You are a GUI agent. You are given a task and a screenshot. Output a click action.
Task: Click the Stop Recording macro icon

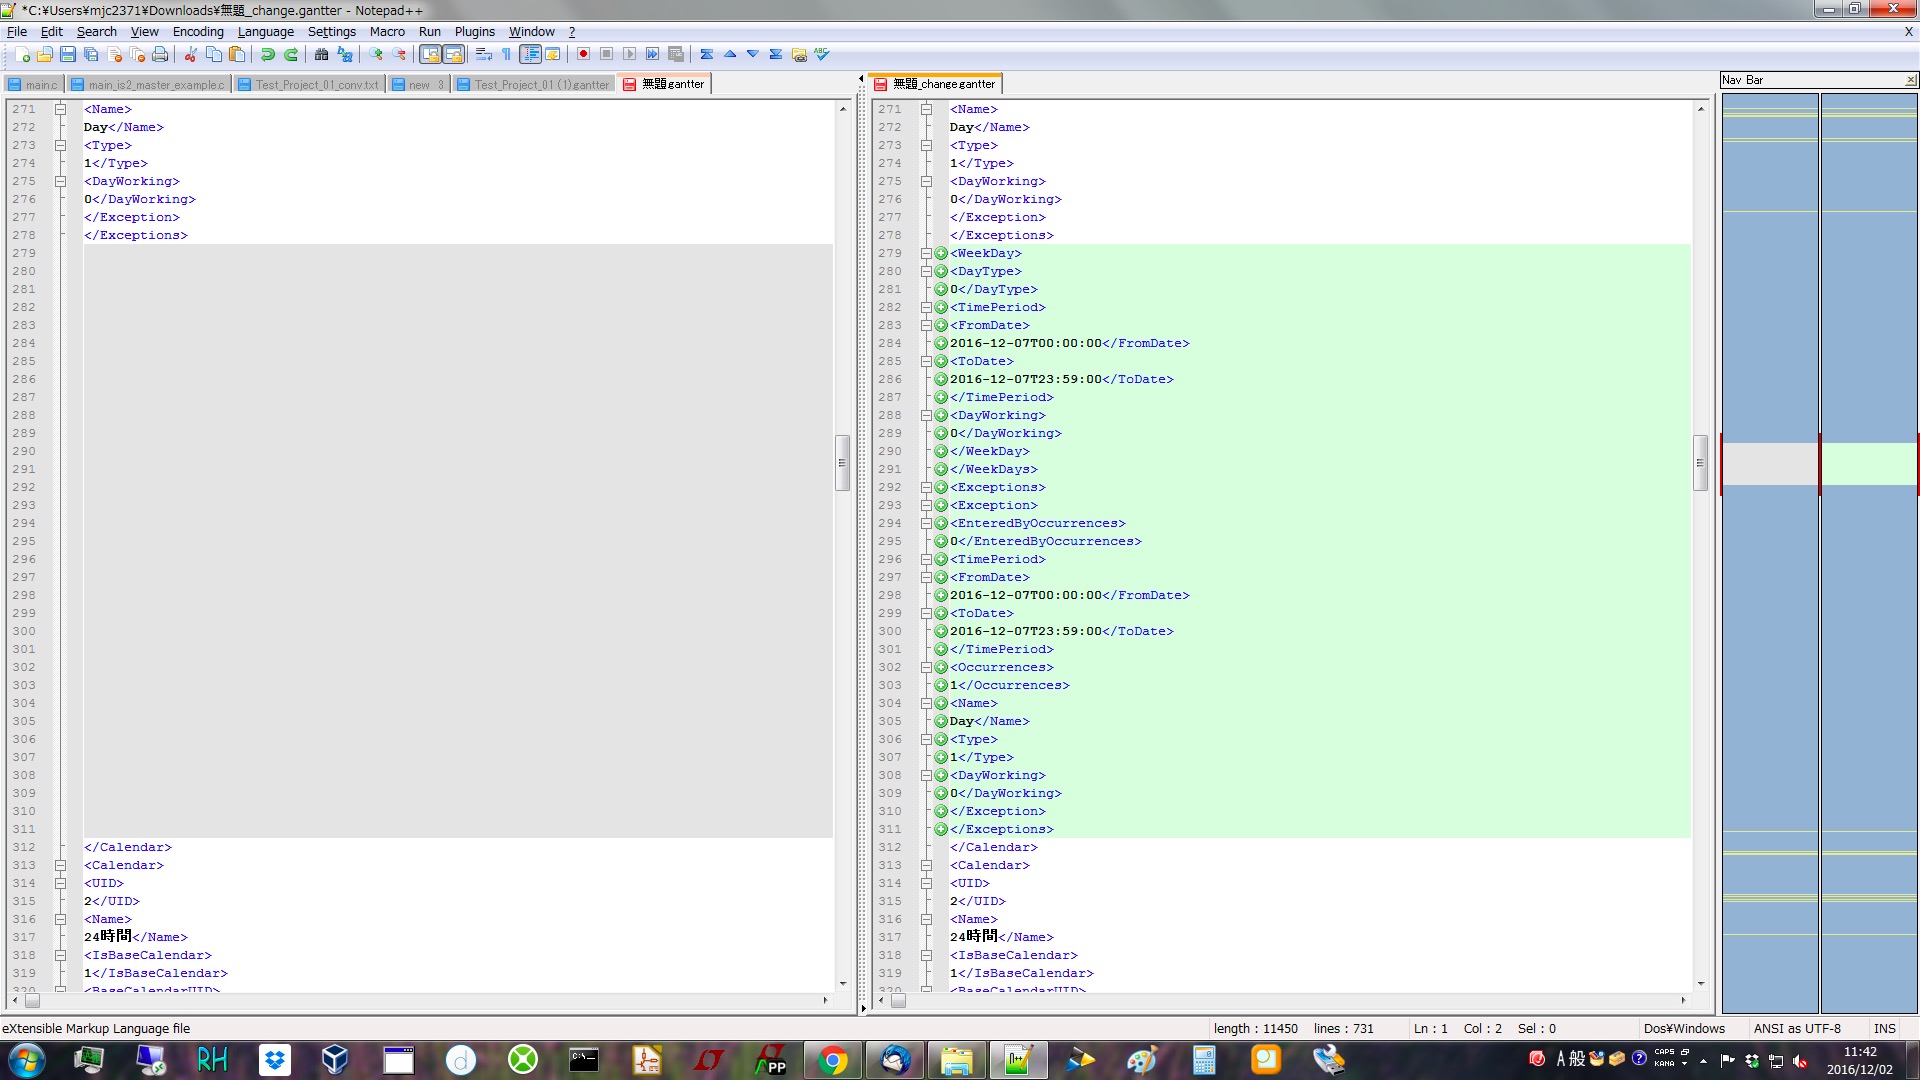606,54
